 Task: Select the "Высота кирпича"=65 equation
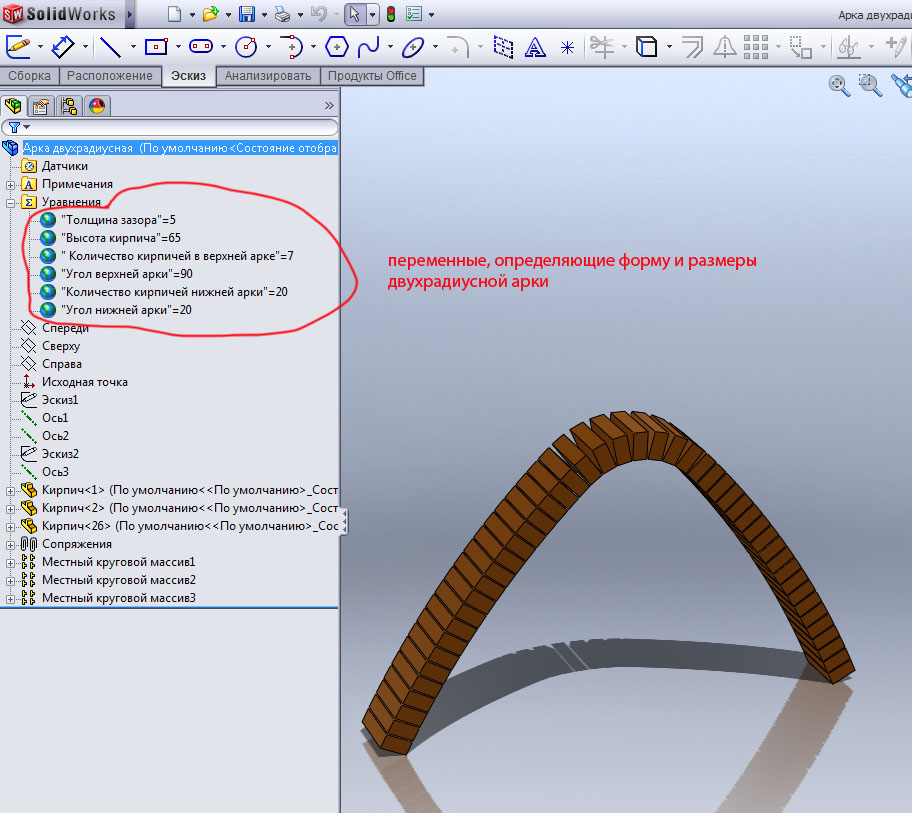pos(120,238)
